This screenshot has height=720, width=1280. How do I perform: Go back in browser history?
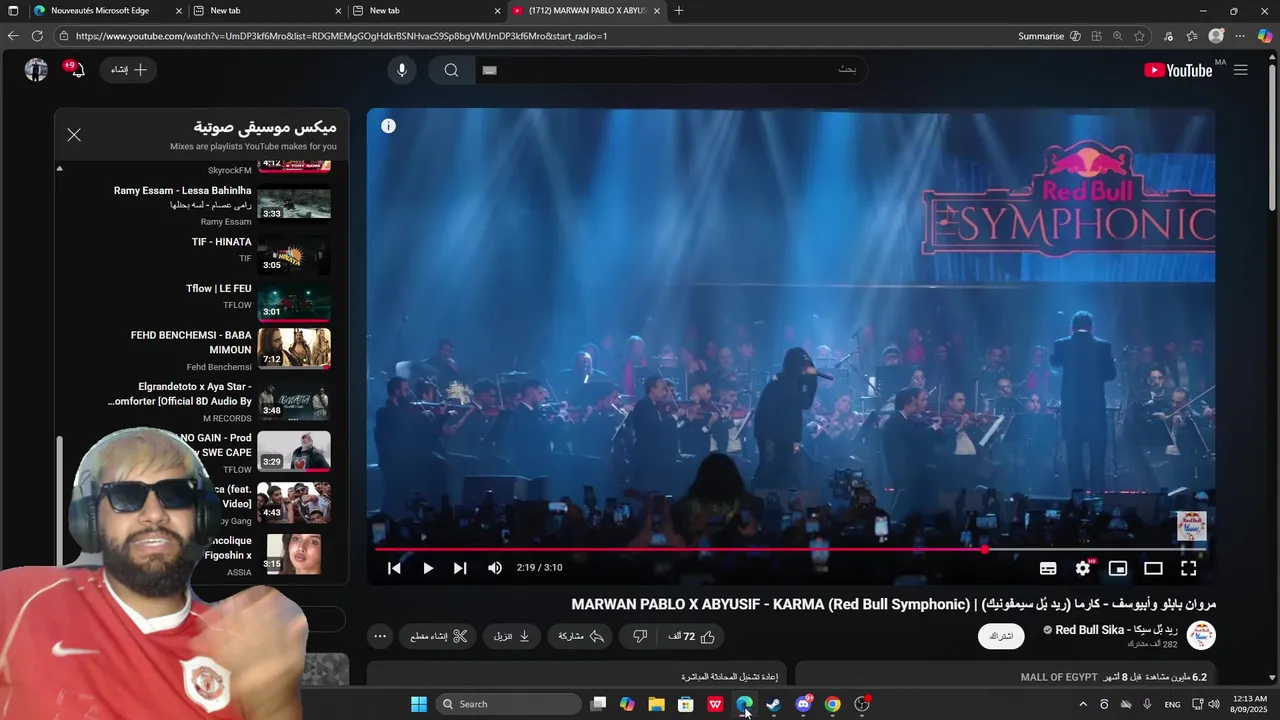pos(13,36)
